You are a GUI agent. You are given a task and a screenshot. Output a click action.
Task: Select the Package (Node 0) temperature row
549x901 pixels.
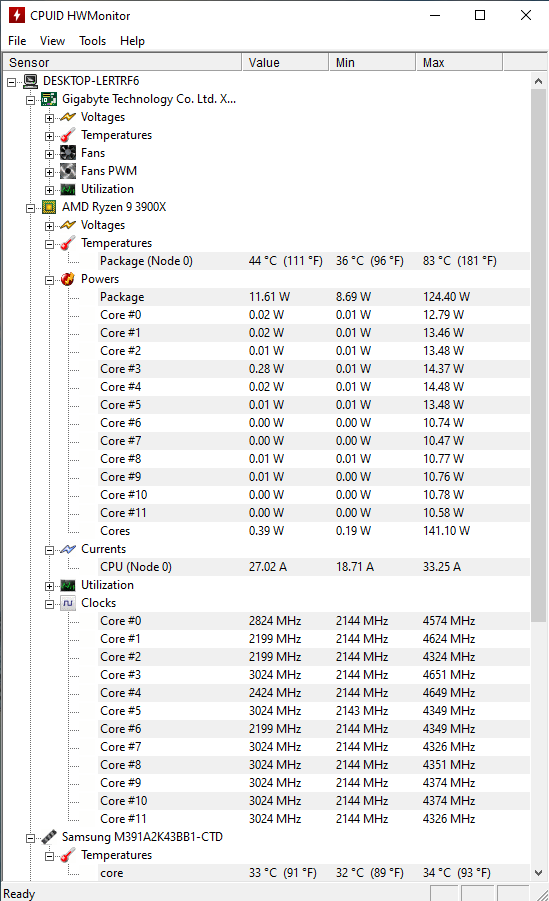pyautogui.click(x=314, y=261)
